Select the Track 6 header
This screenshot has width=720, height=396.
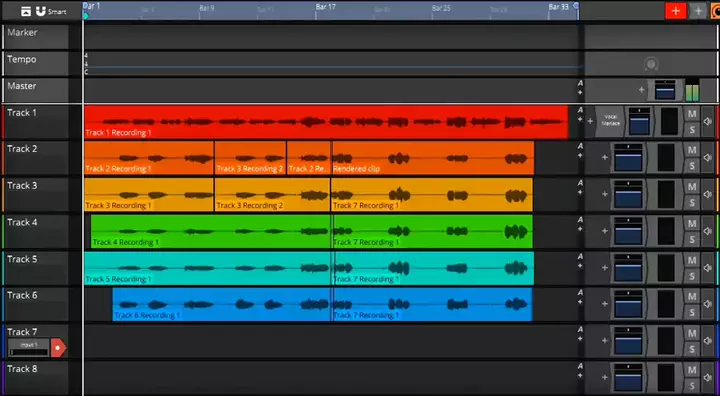coord(36,304)
